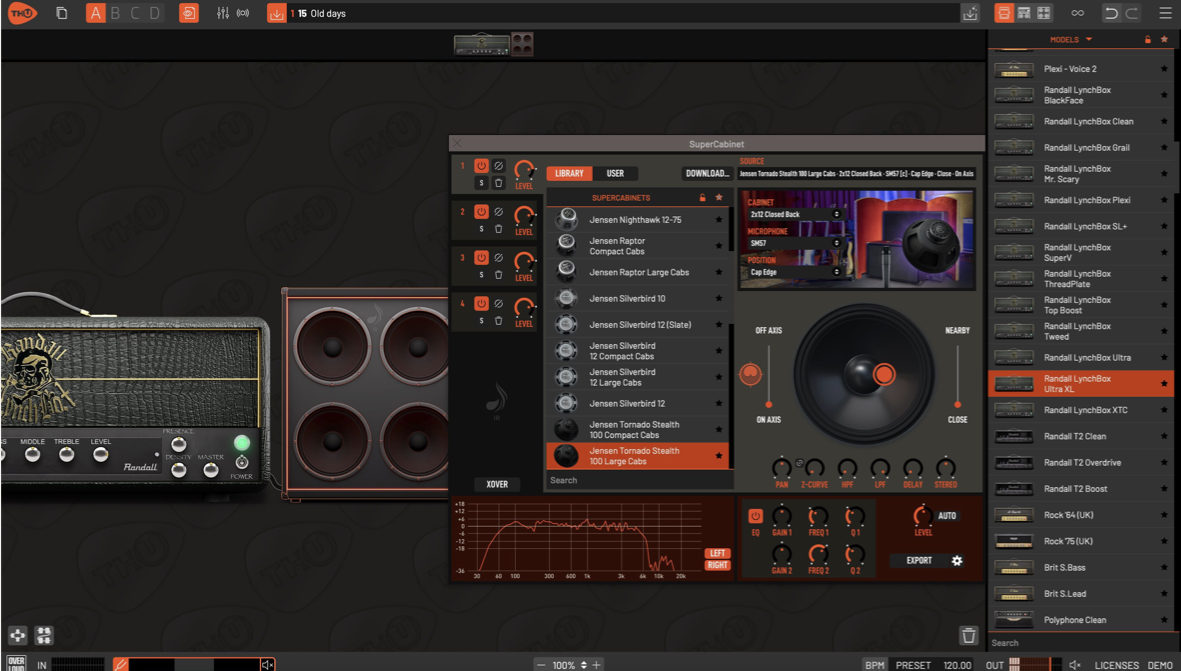The height and width of the screenshot is (671, 1181).
Task: Toggle power for SuperCabinet slot 4
Action: pyautogui.click(x=481, y=303)
